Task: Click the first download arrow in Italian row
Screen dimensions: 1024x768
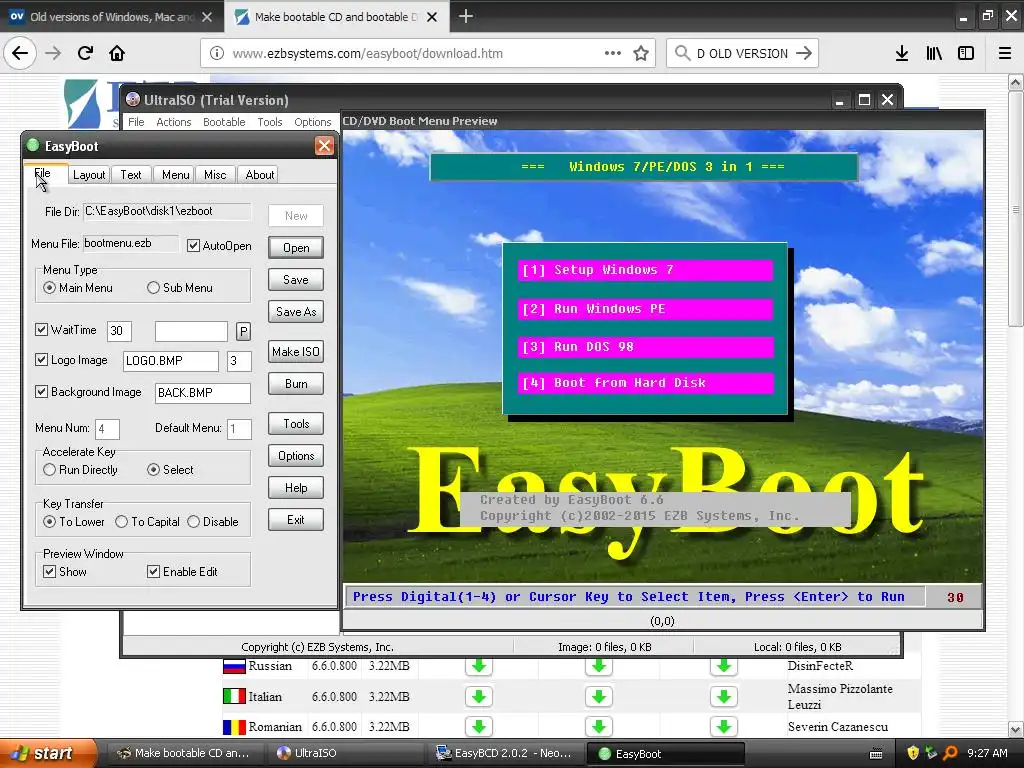Action: coord(479,697)
